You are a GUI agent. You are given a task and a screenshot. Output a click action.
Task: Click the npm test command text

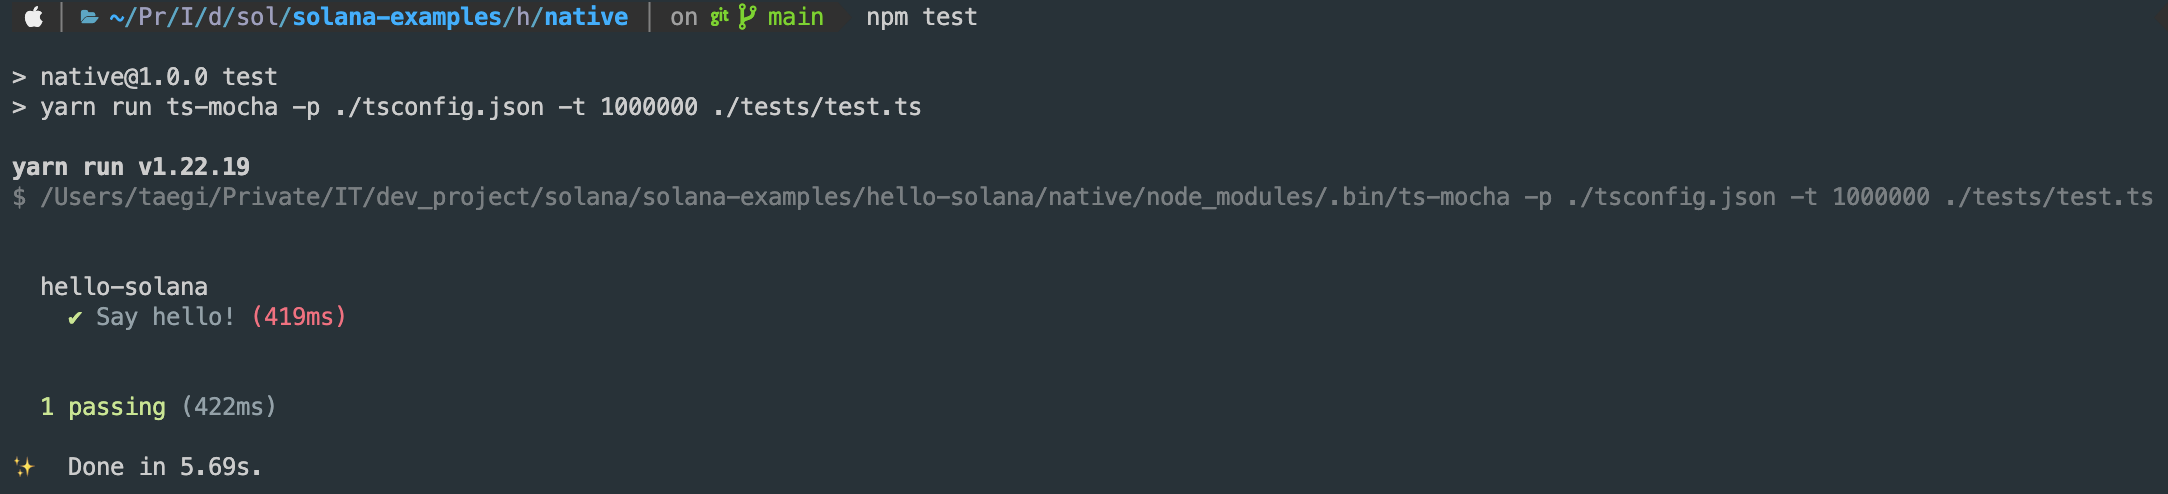pos(922,17)
